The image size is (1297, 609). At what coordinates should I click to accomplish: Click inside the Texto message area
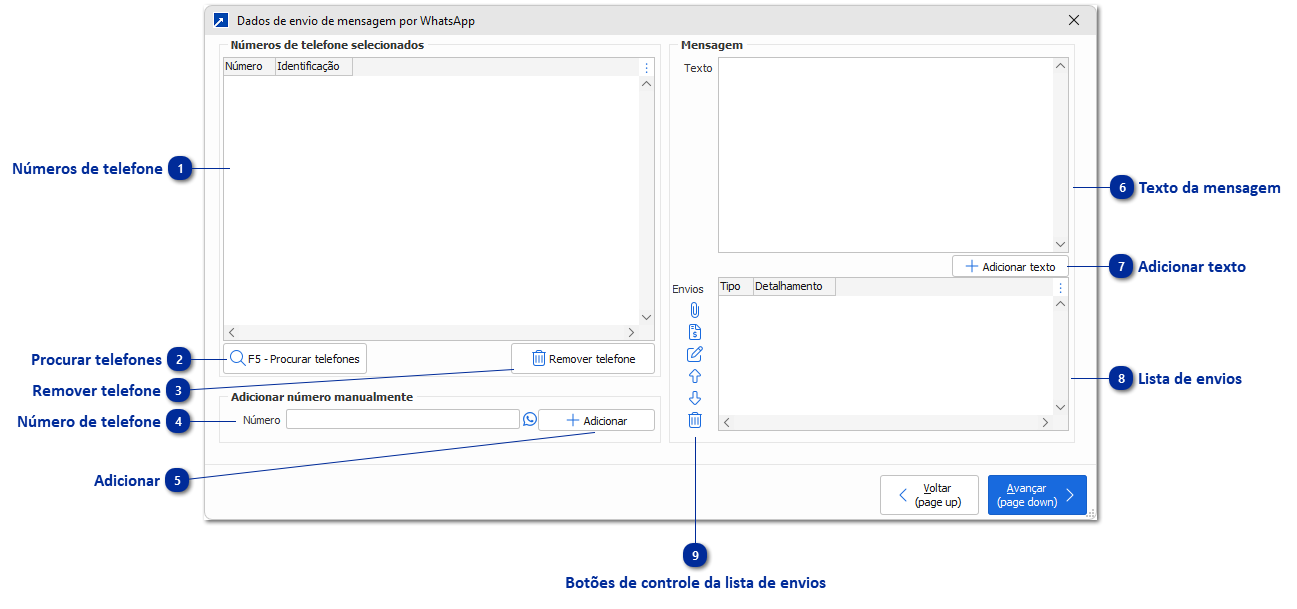coord(886,155)
